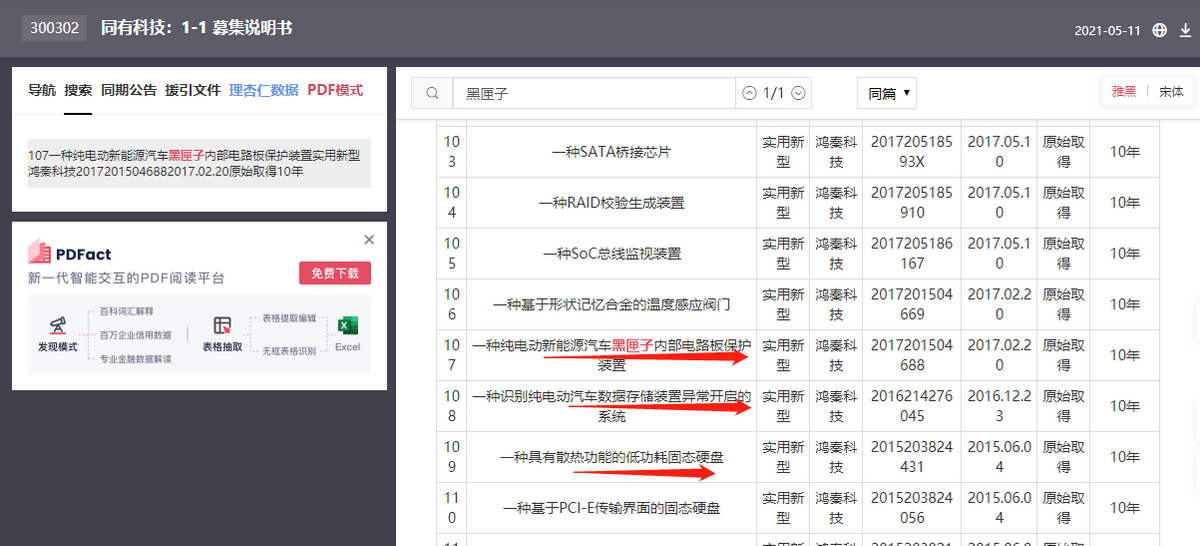Go to next search match arrow
Viewport: 1200px width, 546px height.
[x=798, y=93]
